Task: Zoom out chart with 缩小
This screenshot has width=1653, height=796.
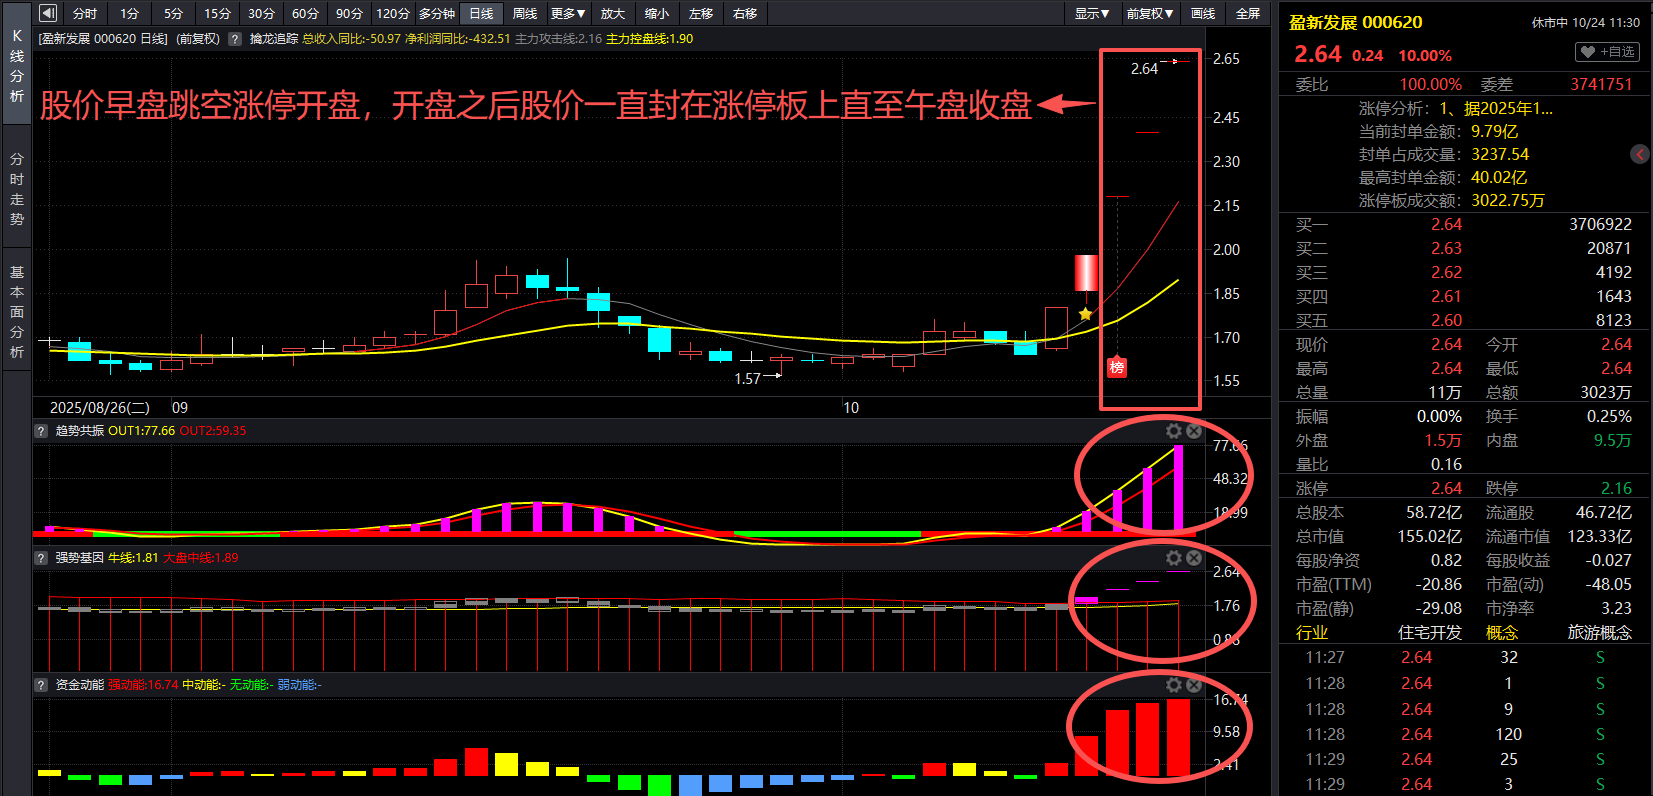Action: pyautogui.click(x=657, y=13)
